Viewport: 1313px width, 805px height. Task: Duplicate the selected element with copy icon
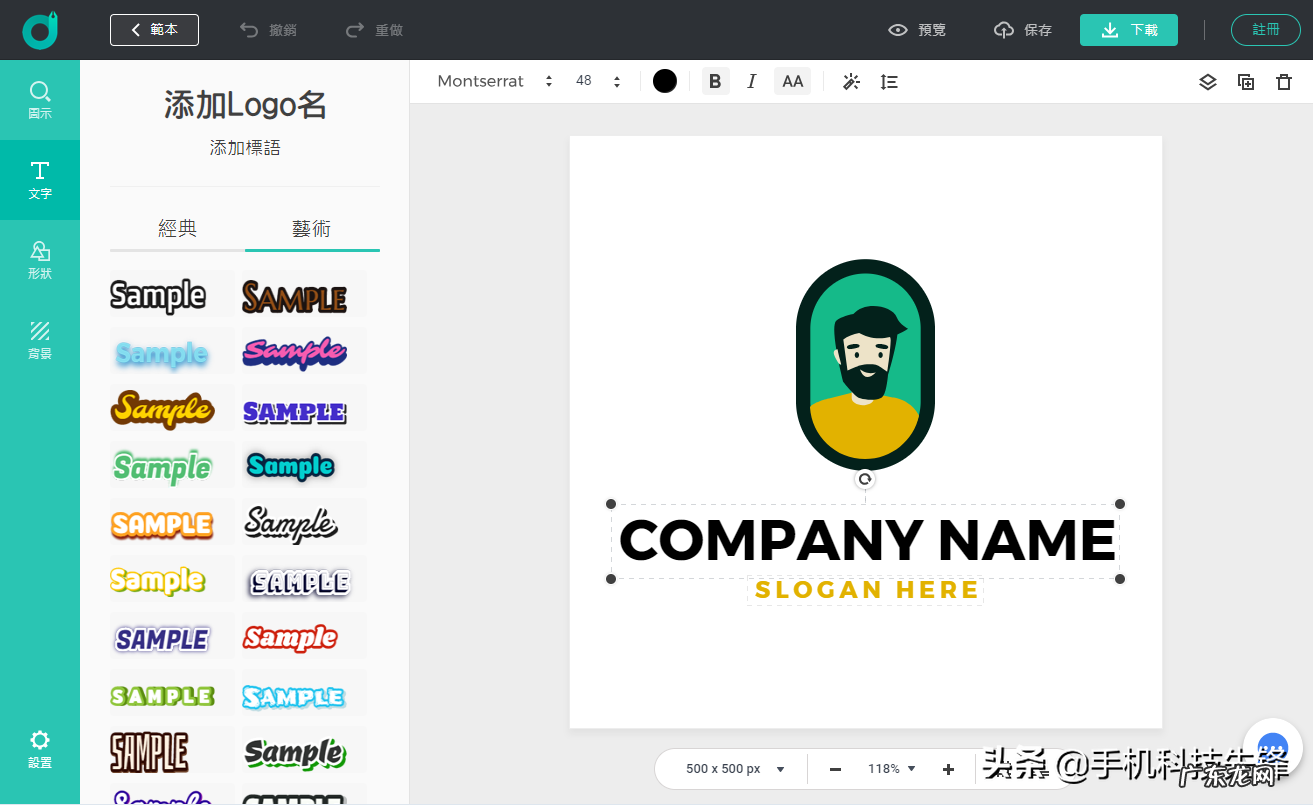click(x=1246, y=82)
